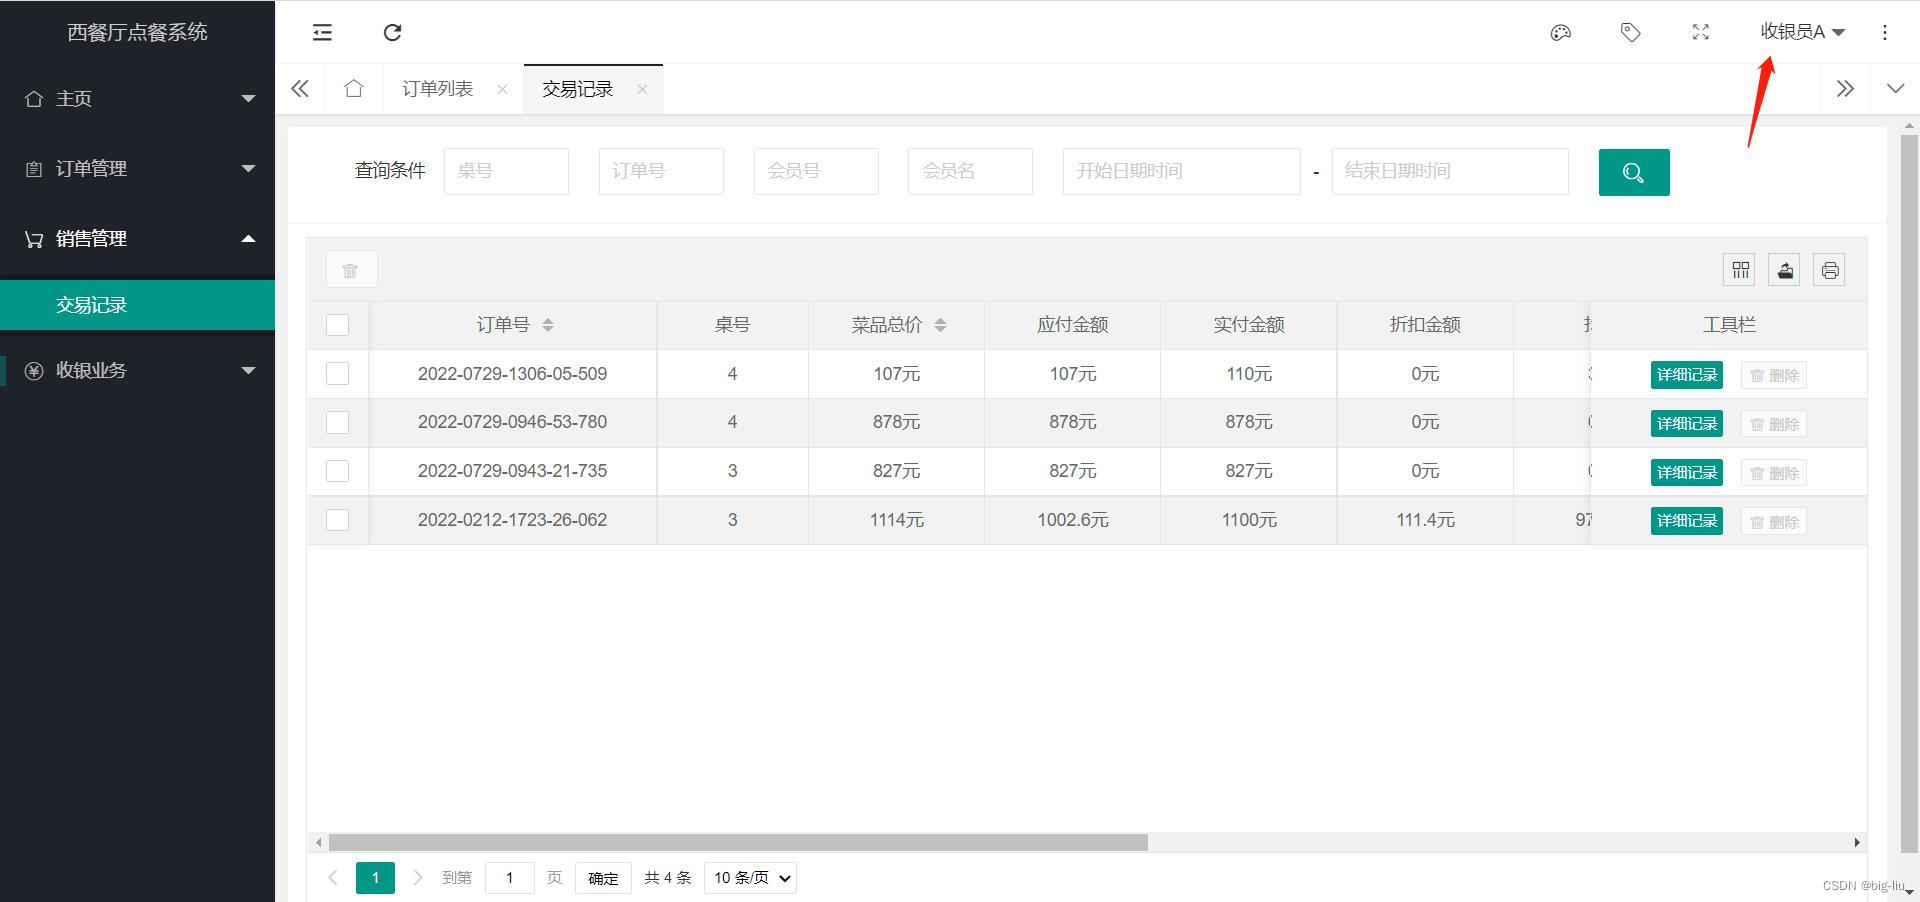The height and width of the screenshot is (902, 1920).
Task: Expand the 收银业务 sidebar menu
Action: 137,371
